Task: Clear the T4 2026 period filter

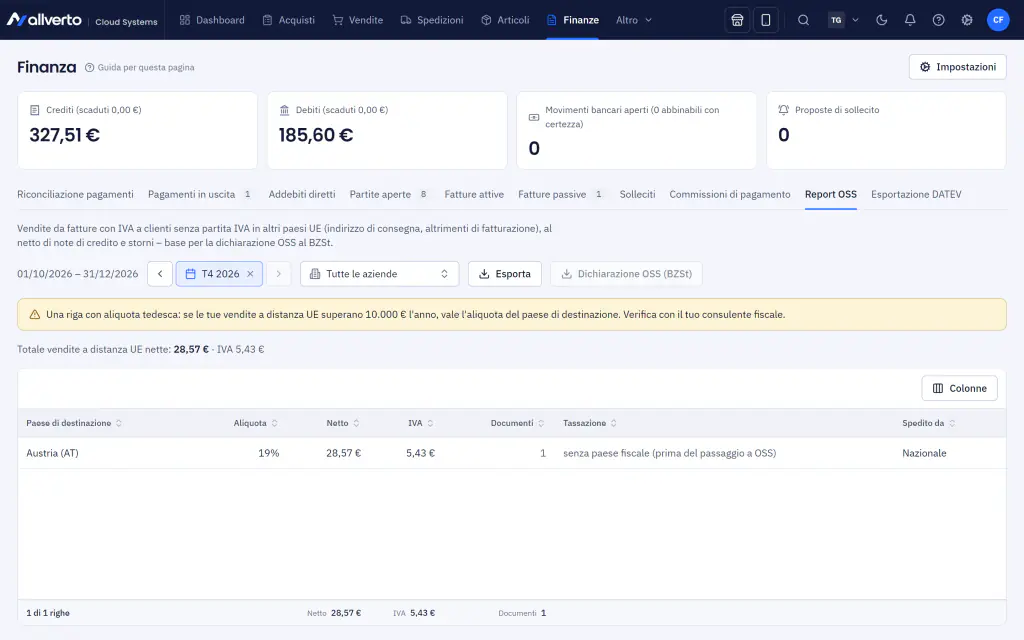Action: [250, 274]
